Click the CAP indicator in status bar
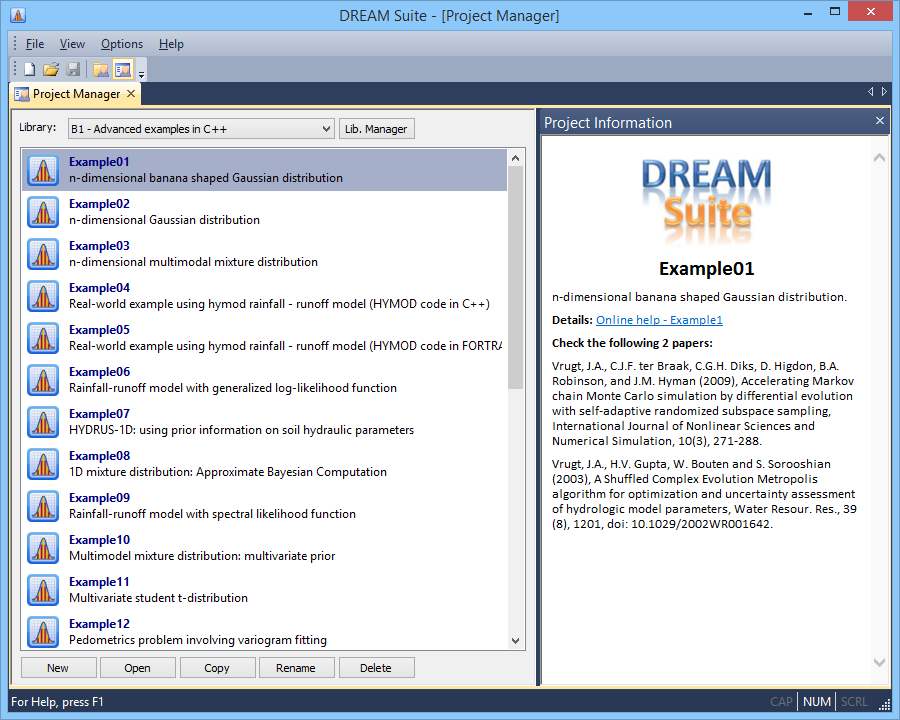The image size is (900, 720). 781,702
